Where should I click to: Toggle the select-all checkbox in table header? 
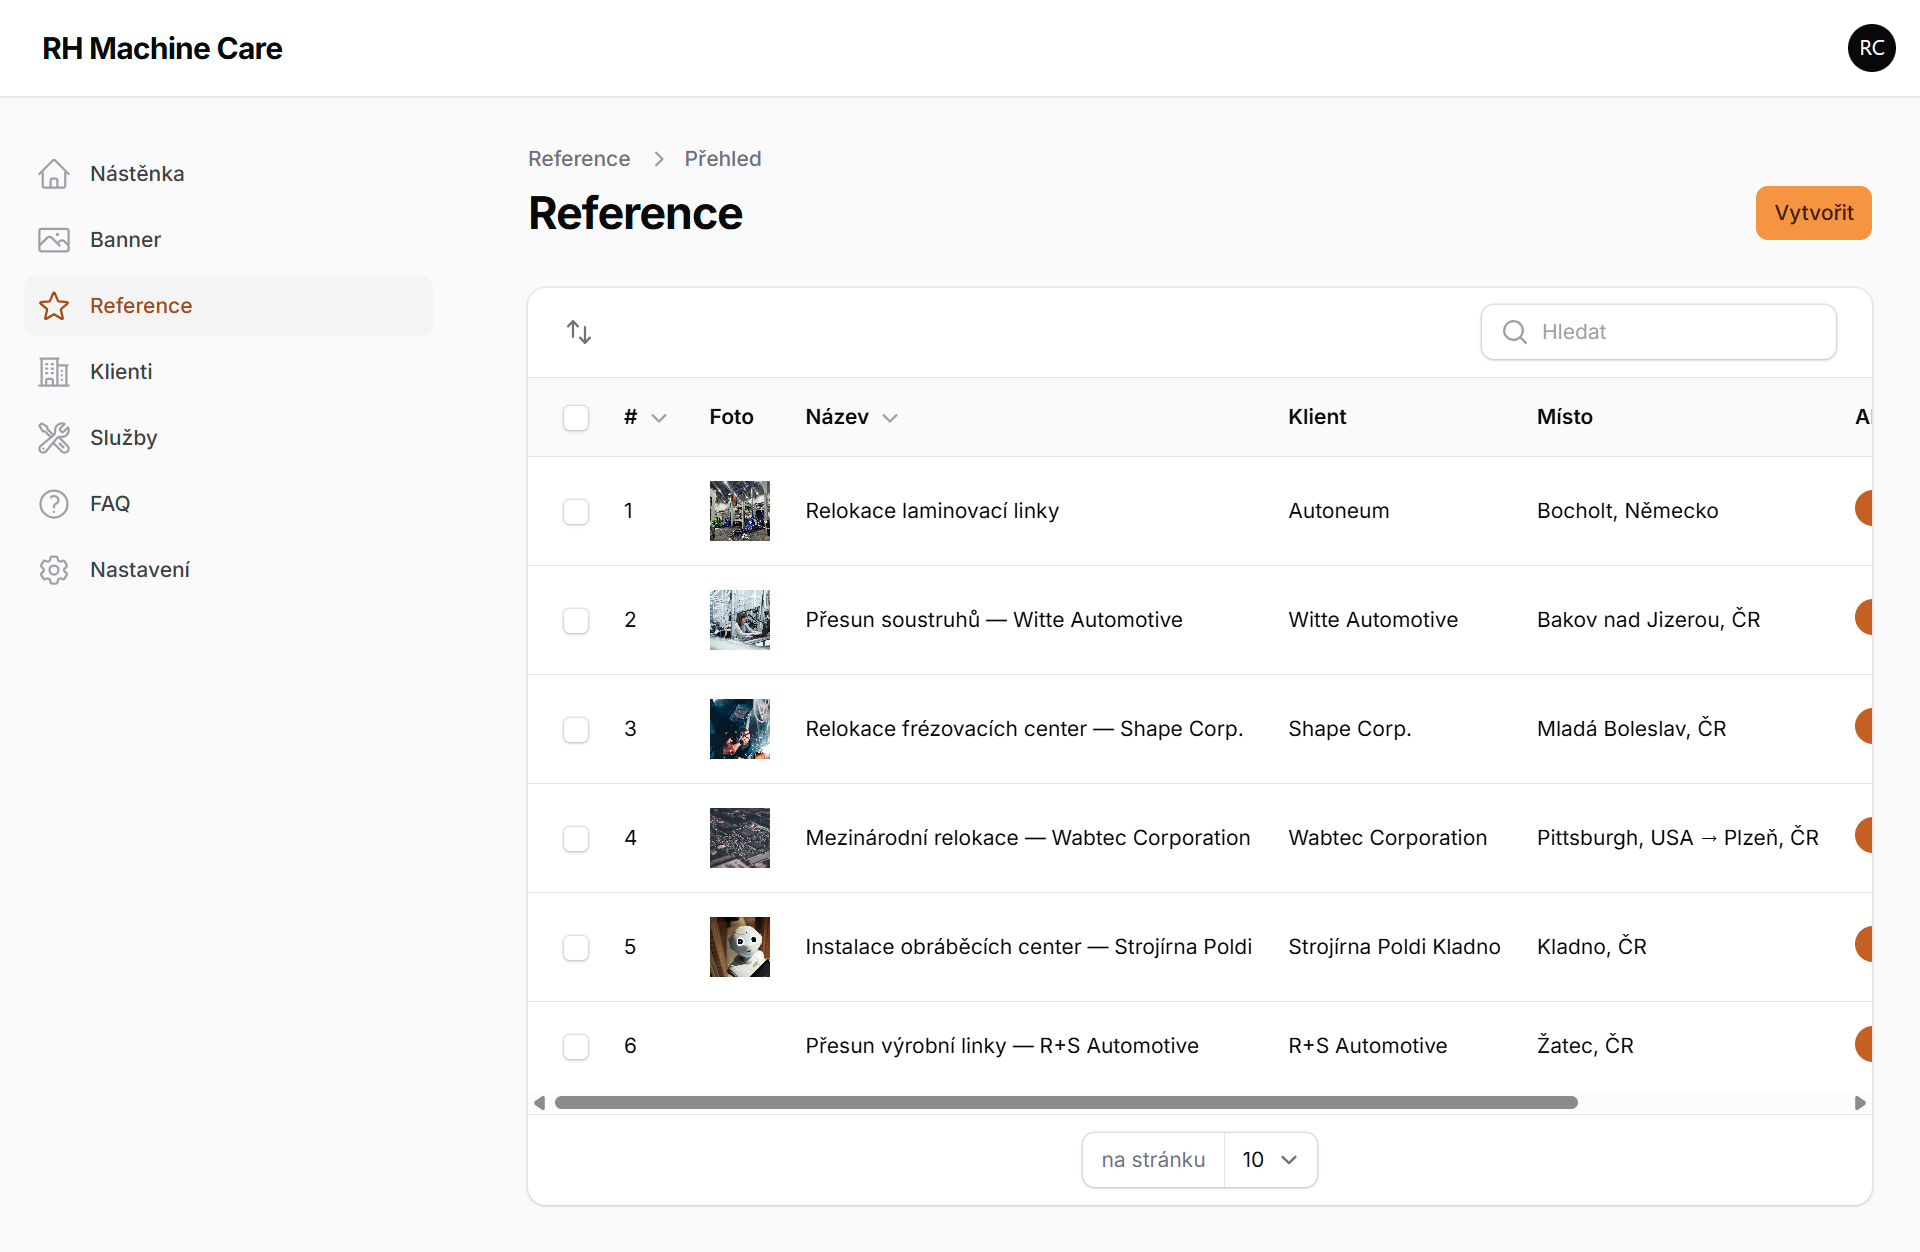pos(576,418)
